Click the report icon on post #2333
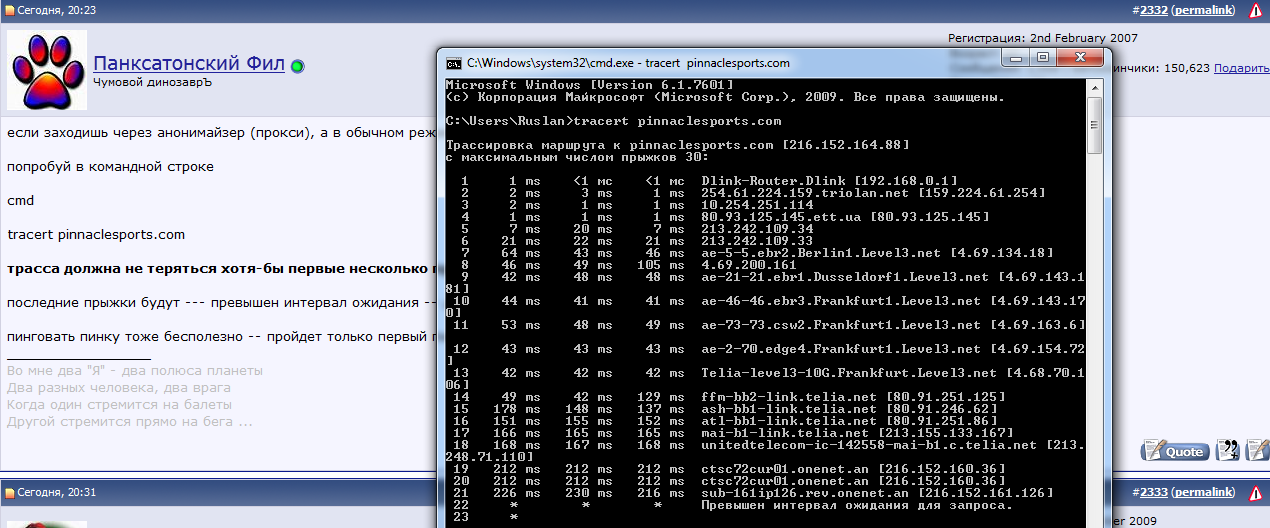Viewport: 1270px width, 528px height. pyautogui.click(x=1256, y=492)
